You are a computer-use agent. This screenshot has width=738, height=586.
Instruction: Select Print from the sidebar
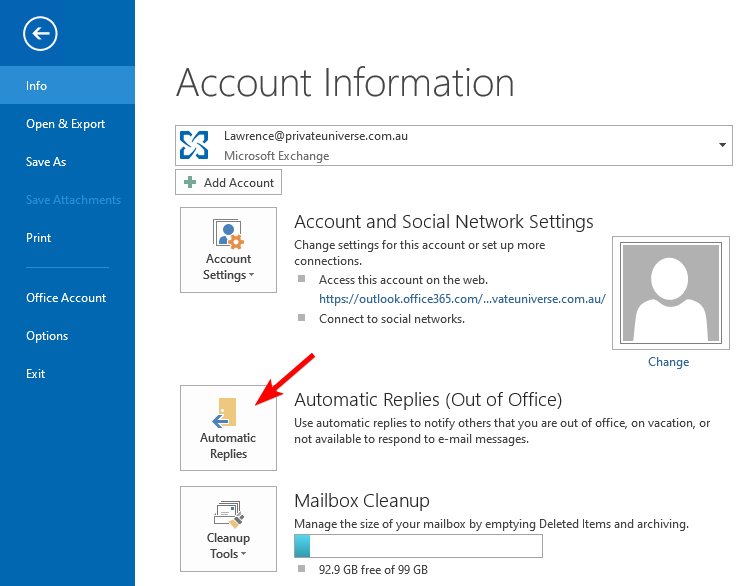[x=38, y=238]
